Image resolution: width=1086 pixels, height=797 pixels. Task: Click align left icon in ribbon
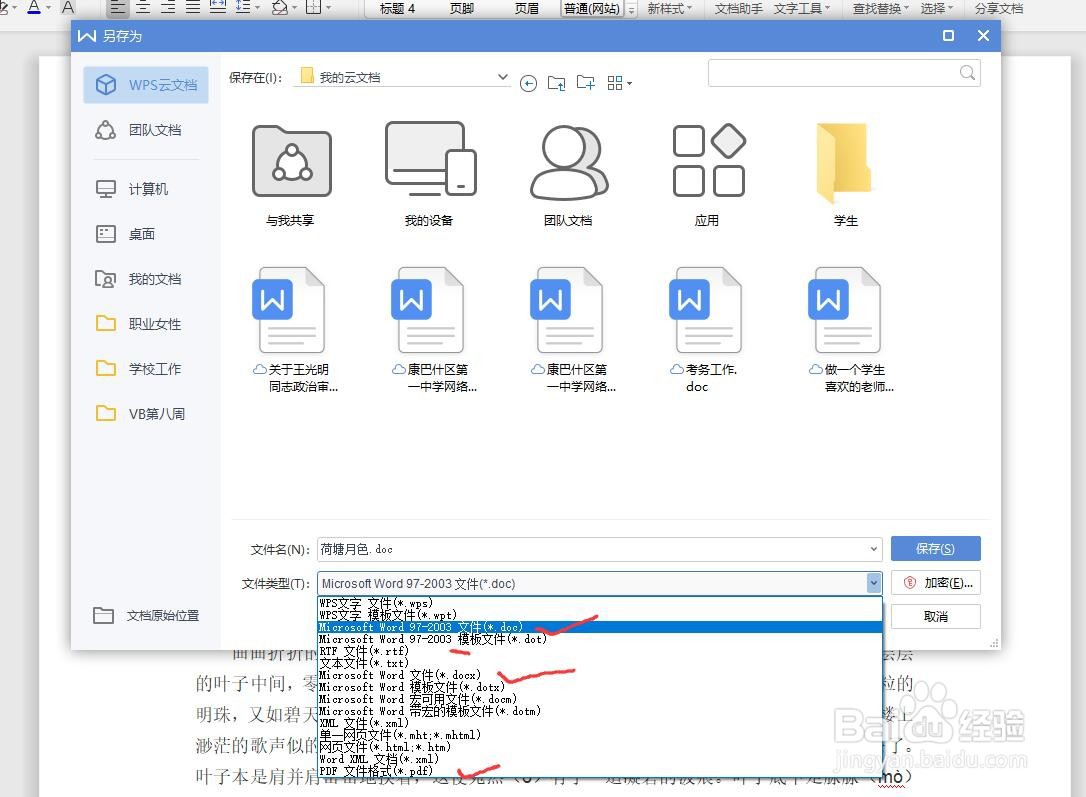point(118,8)
